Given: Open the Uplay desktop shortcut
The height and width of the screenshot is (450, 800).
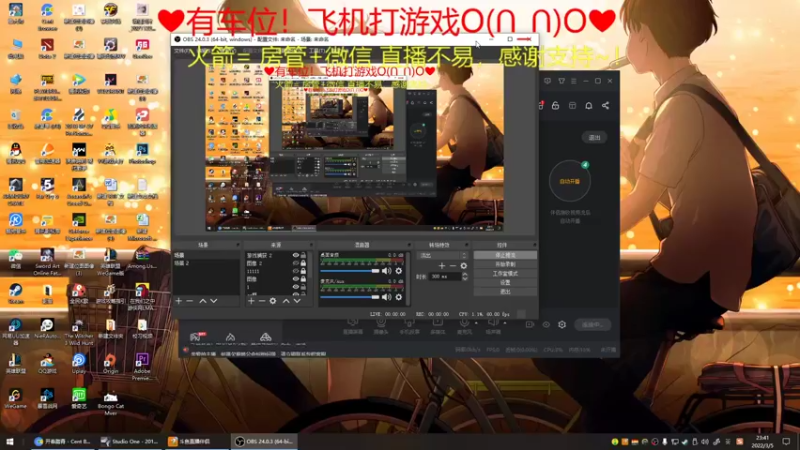Looking at the screenshot, I should point(79,364).
